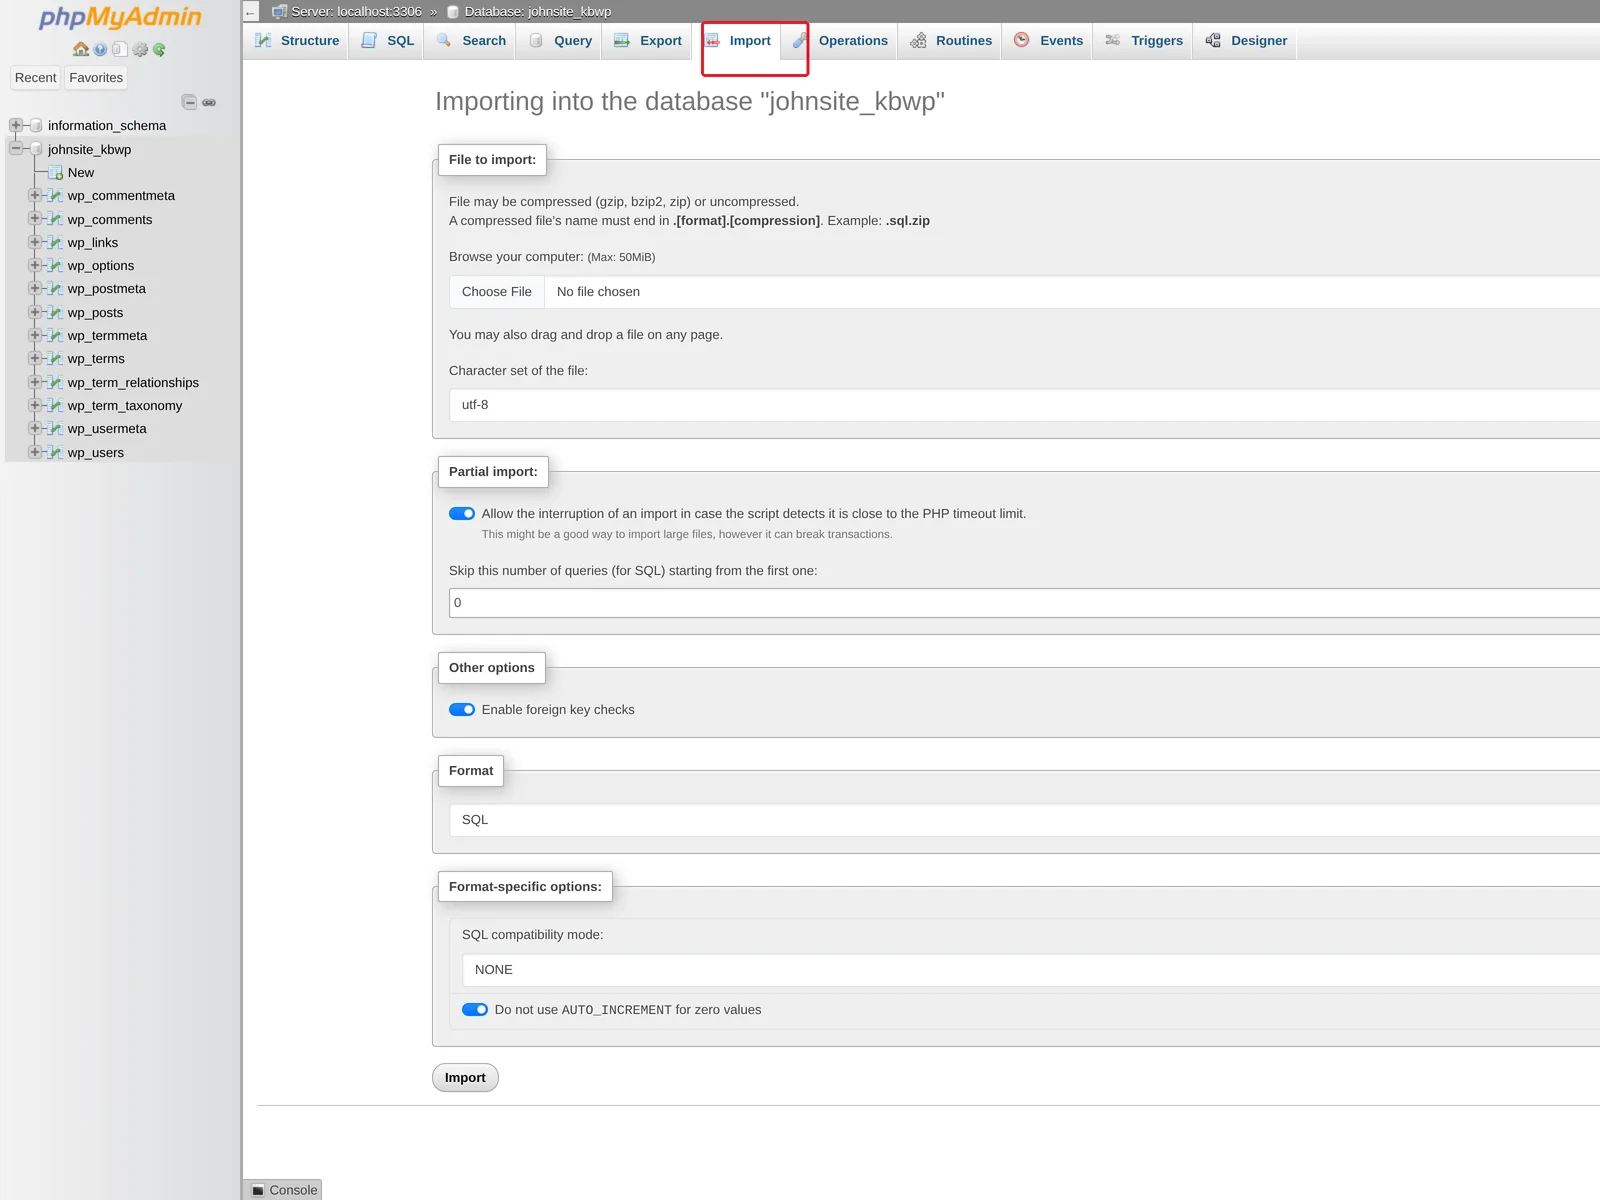Image resolution: width=1600 pixels, height=1200 pixels.
Task: Click Database: johnsite_kbwp breadcrumb link
Action: [538, 12]
